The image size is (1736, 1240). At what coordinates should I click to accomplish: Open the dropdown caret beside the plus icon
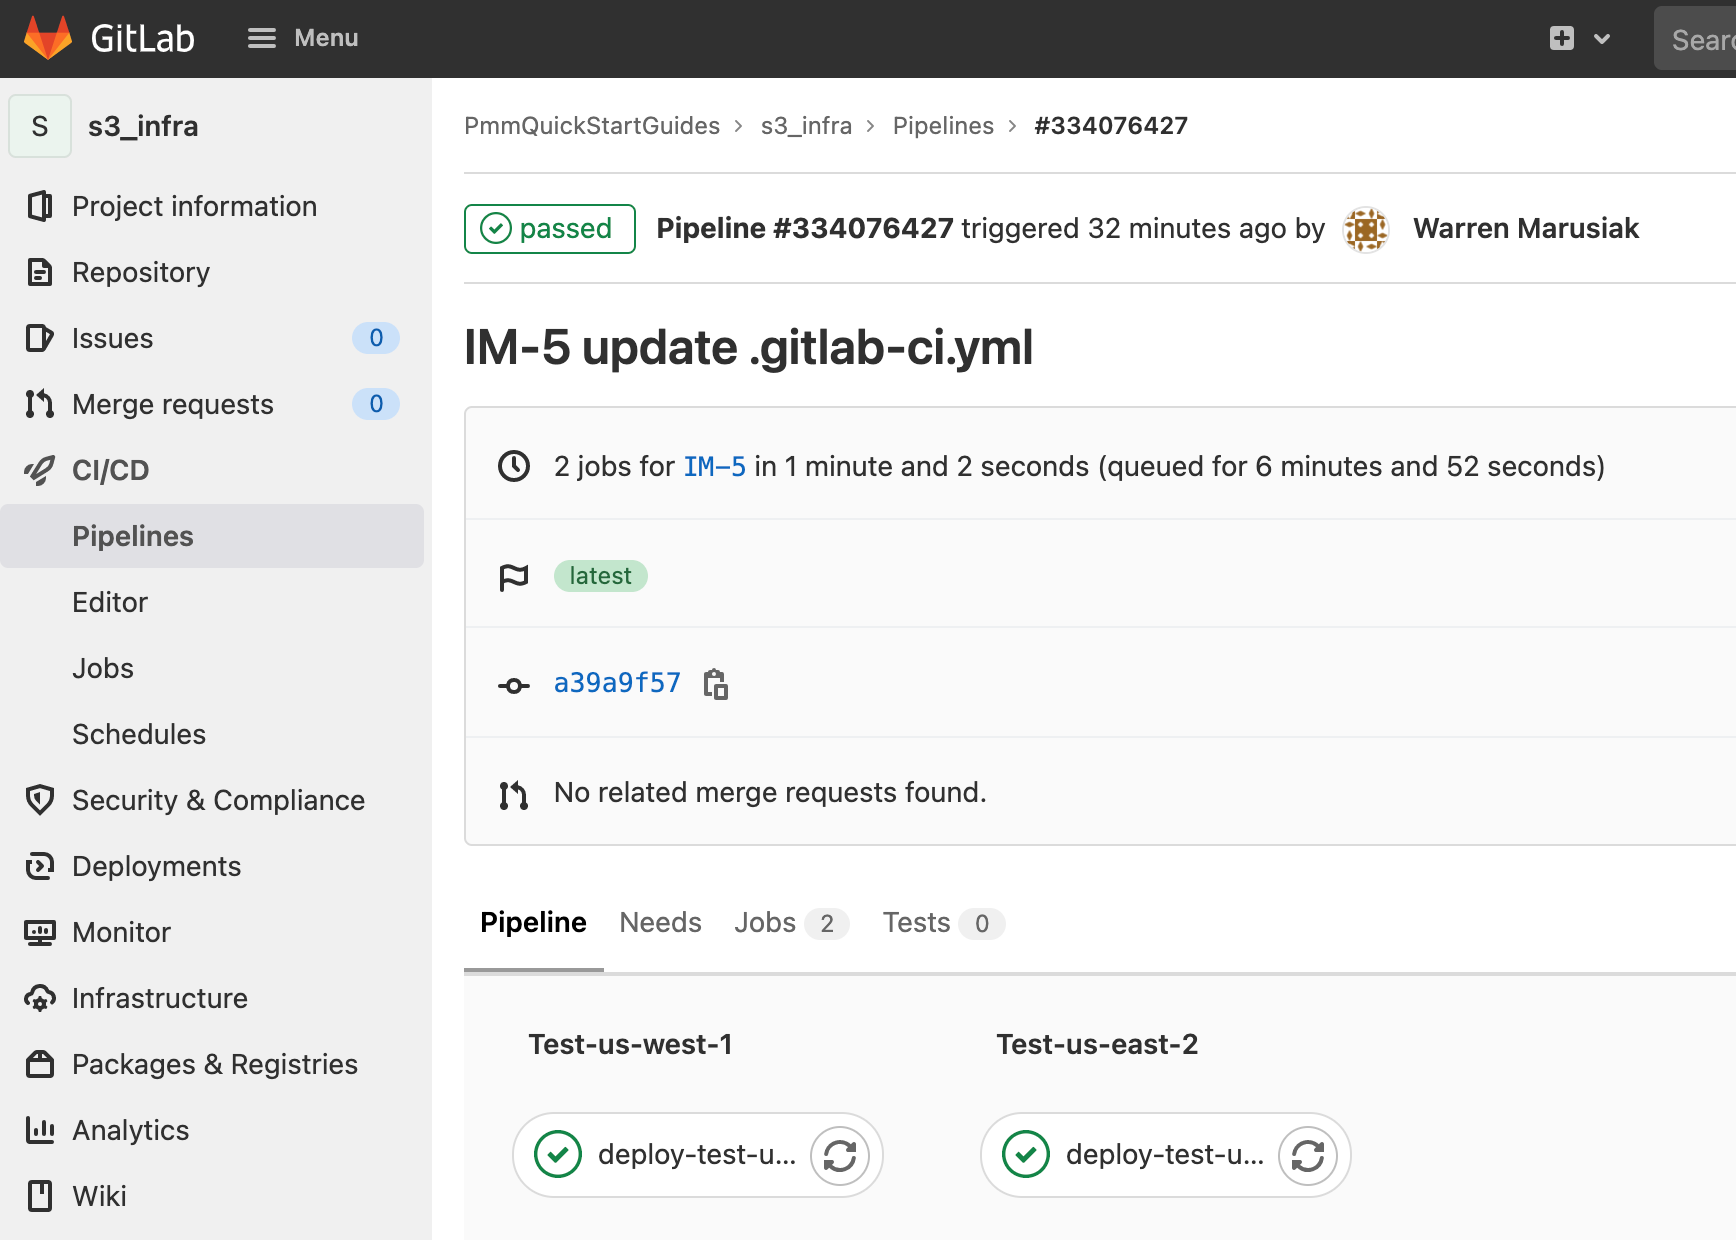(x=1602, y=38)
